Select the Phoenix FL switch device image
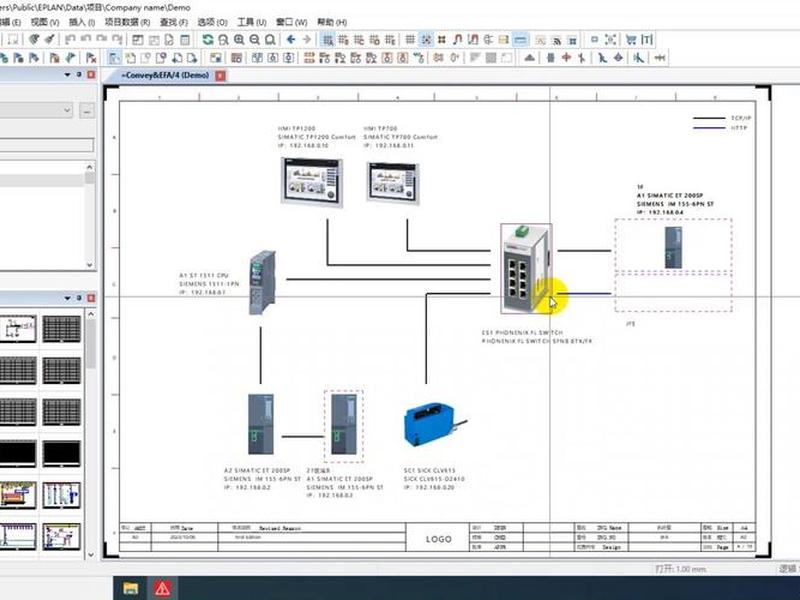 click(x=526, y=268)
